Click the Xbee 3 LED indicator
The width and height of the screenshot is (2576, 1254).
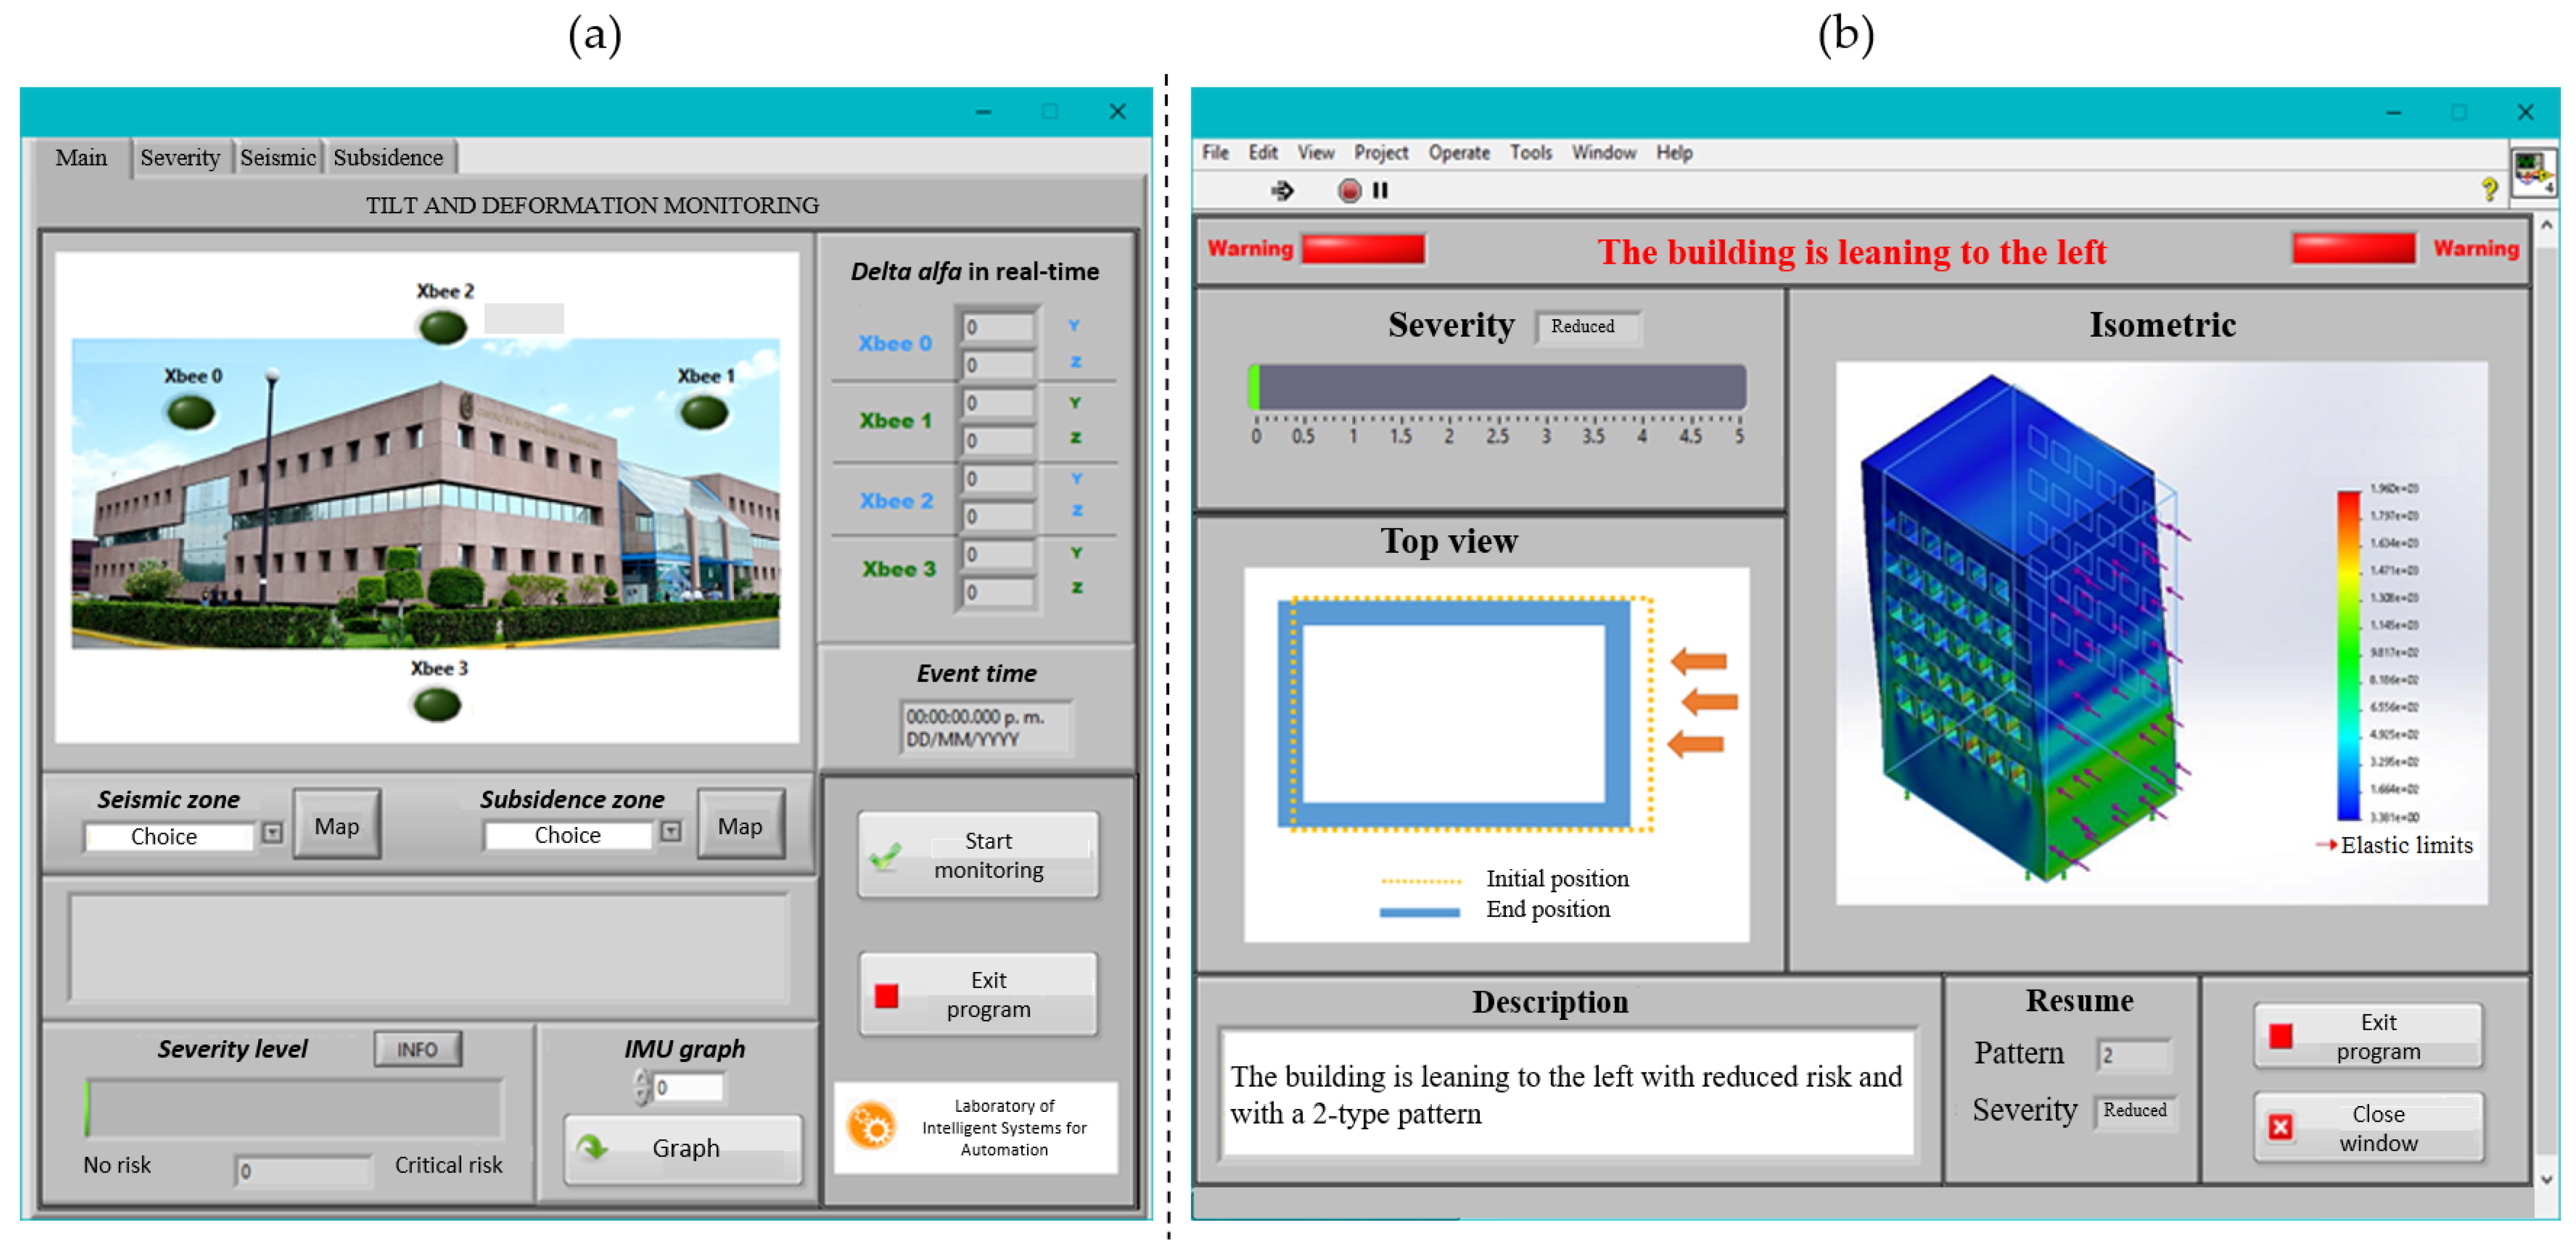[x=437, y=705]
